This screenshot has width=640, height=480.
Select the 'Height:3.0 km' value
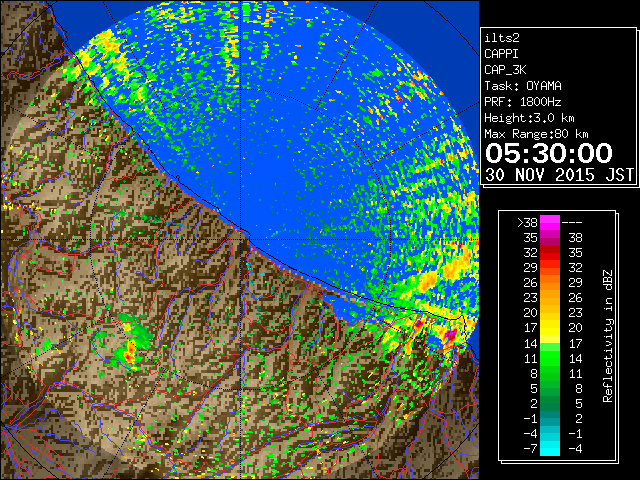coord(529,118)
